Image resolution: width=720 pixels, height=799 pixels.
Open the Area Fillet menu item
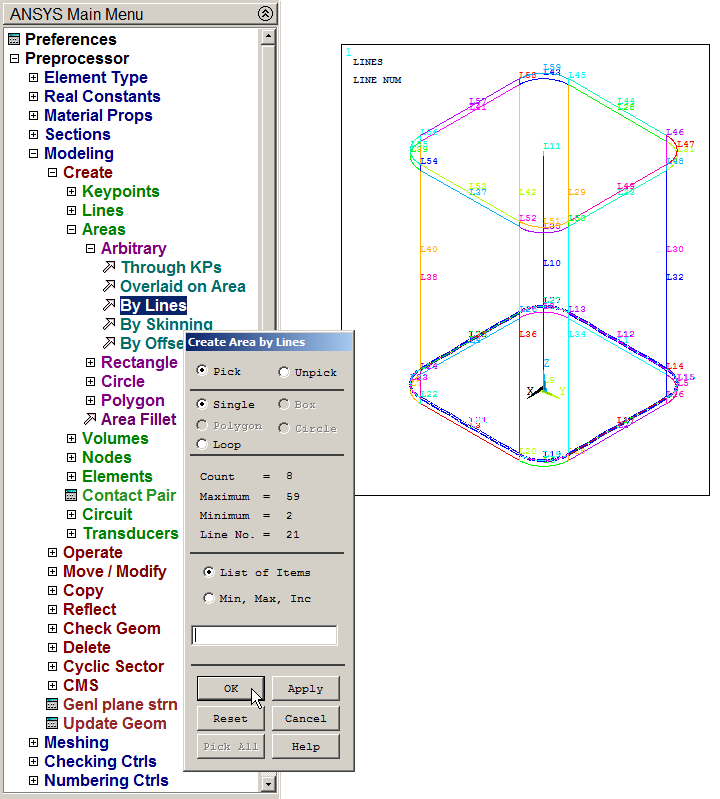[x=139, y=419]
